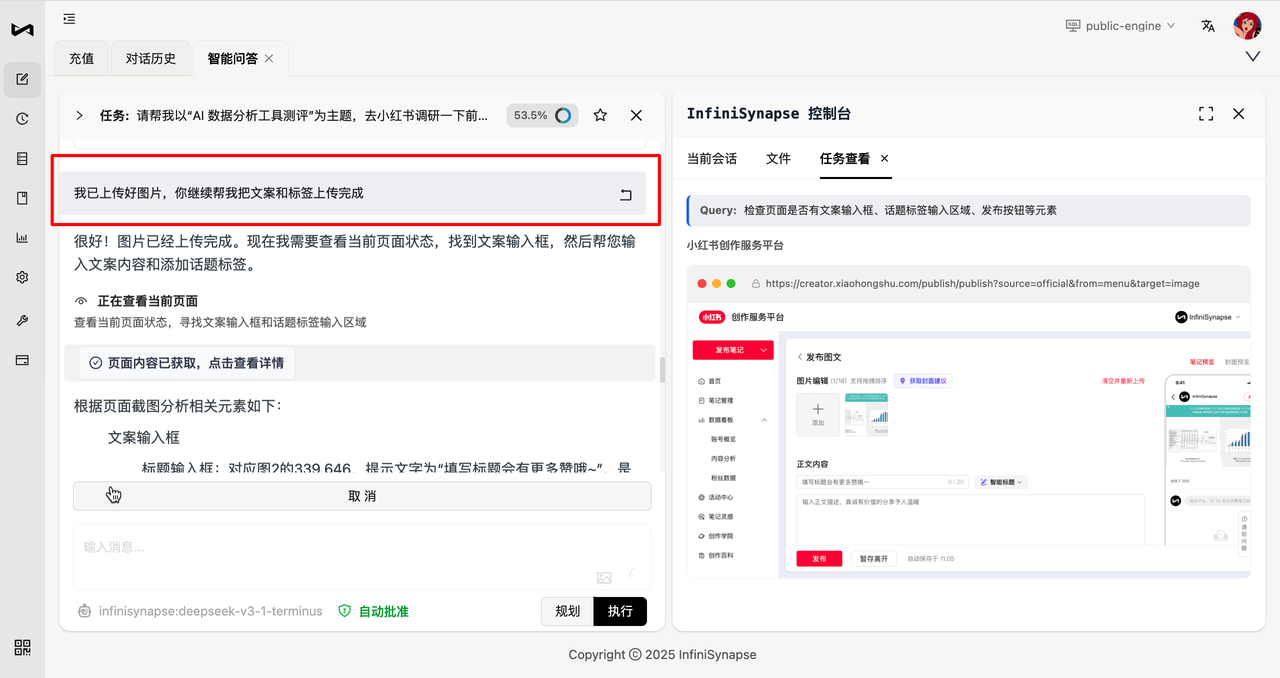Open the public-engine dropdown
The image size is (1280, 678).
[1120, 26]
